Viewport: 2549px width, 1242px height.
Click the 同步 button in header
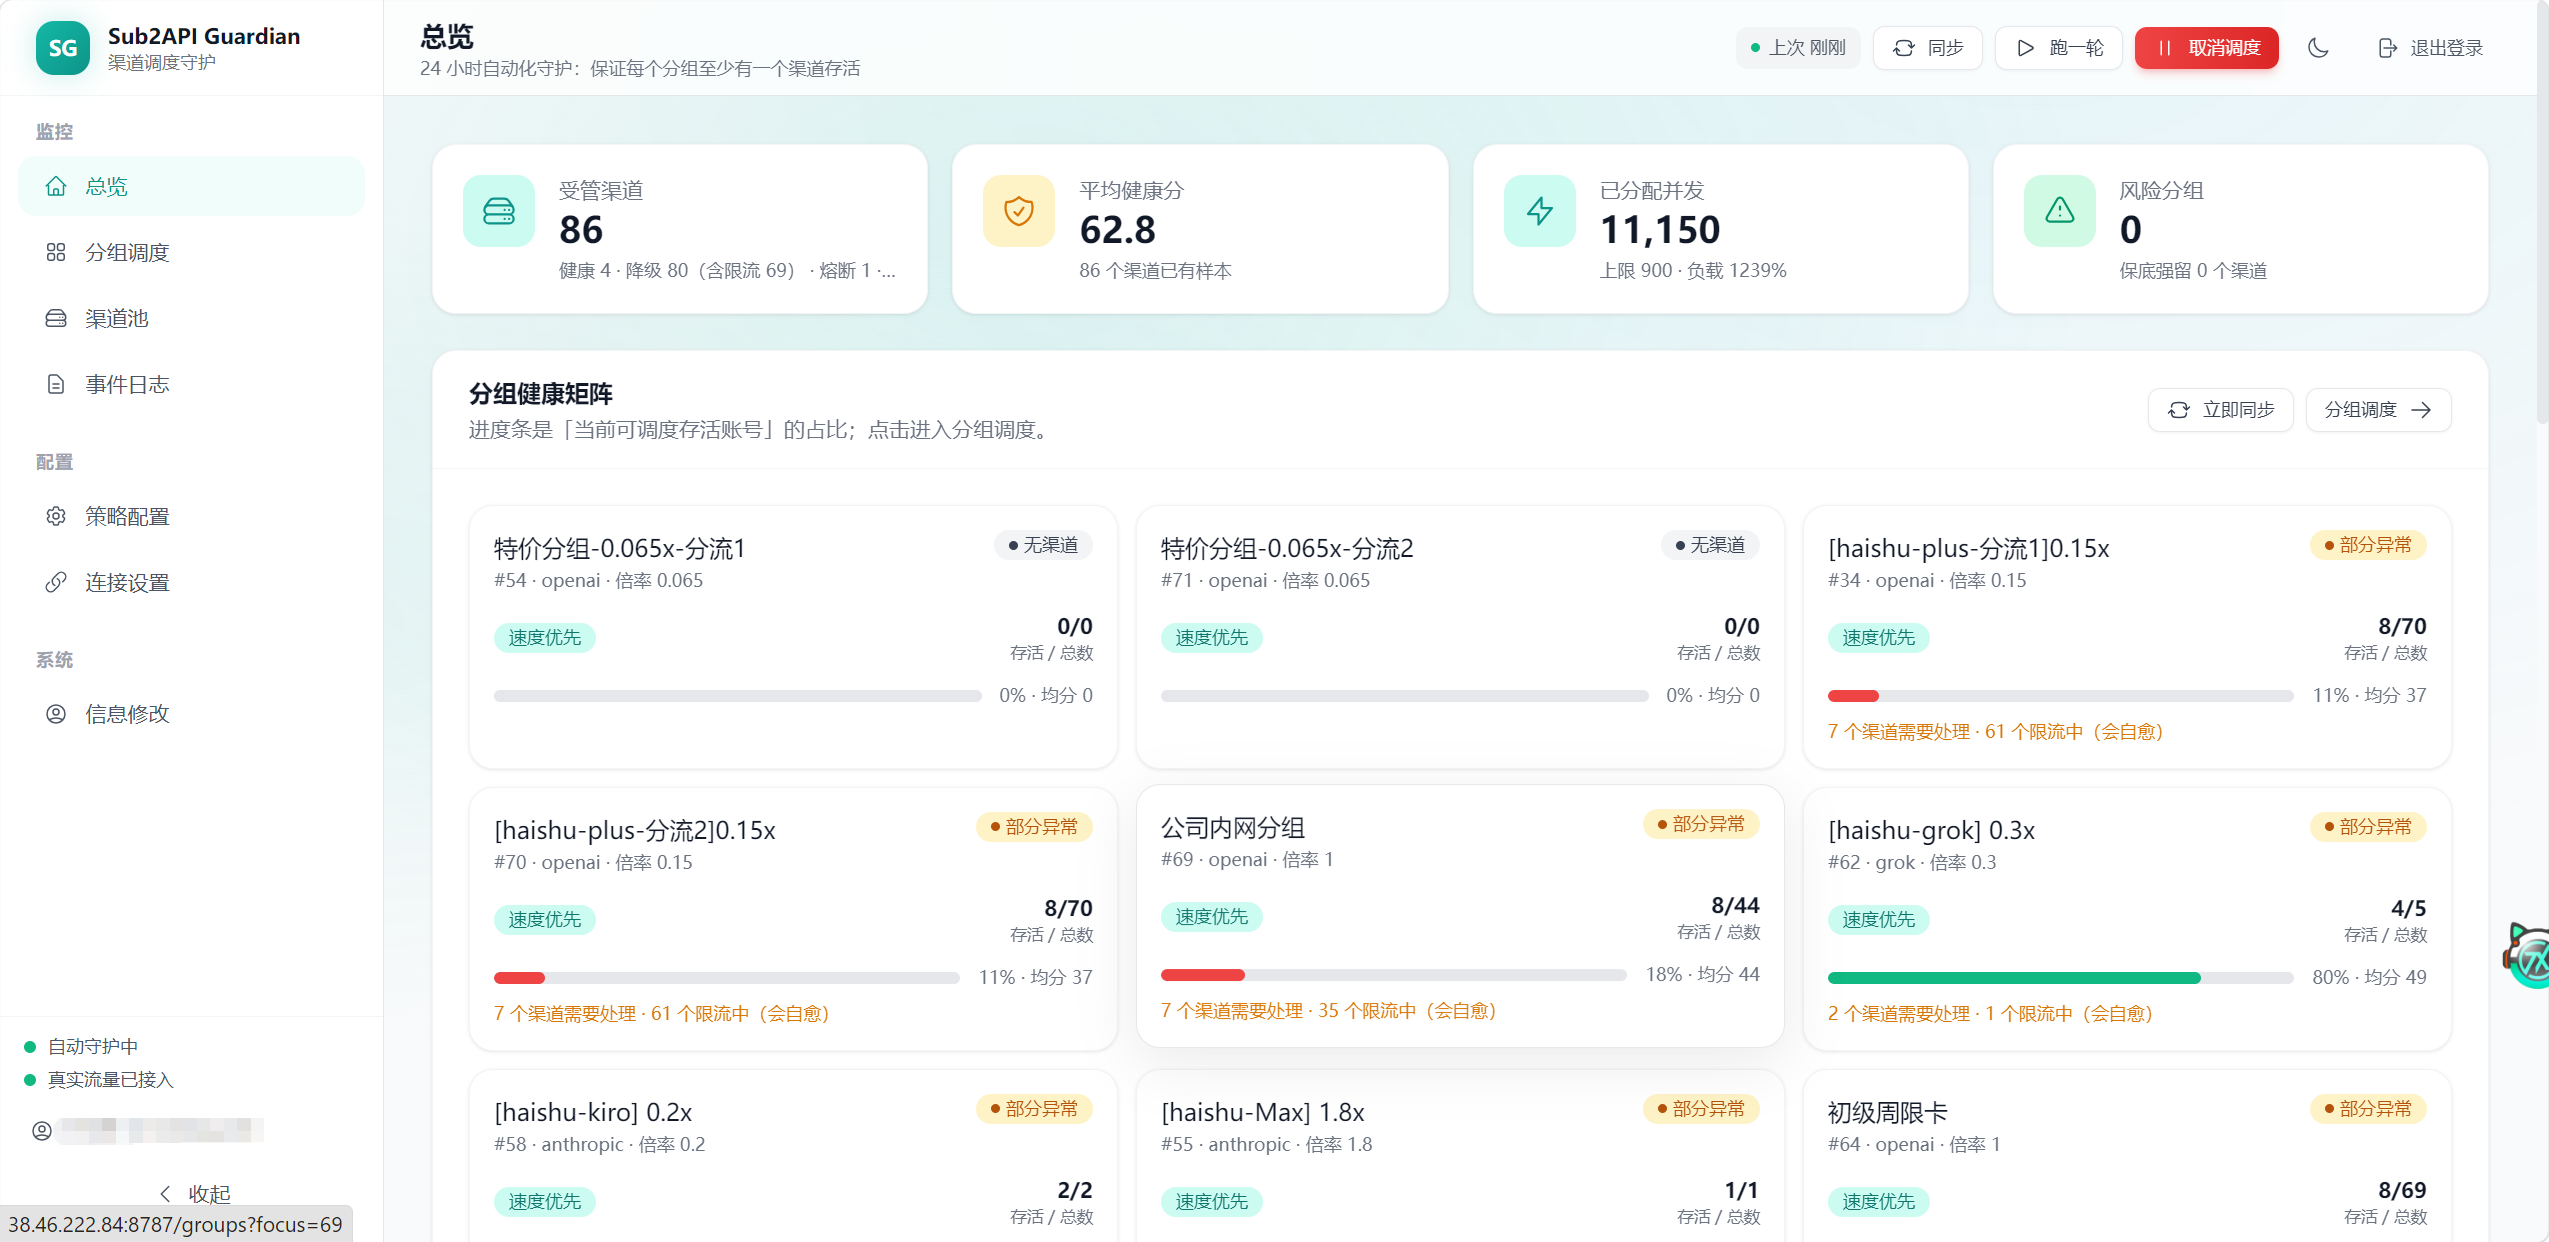(1928, 48)
